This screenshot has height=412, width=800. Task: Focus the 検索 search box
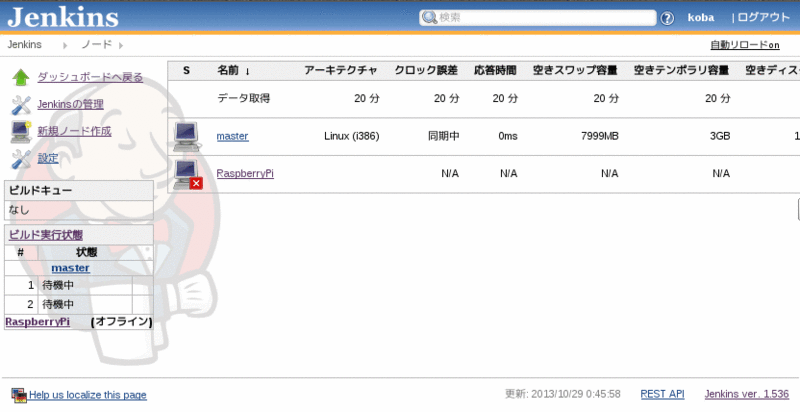tap(538, 17)
